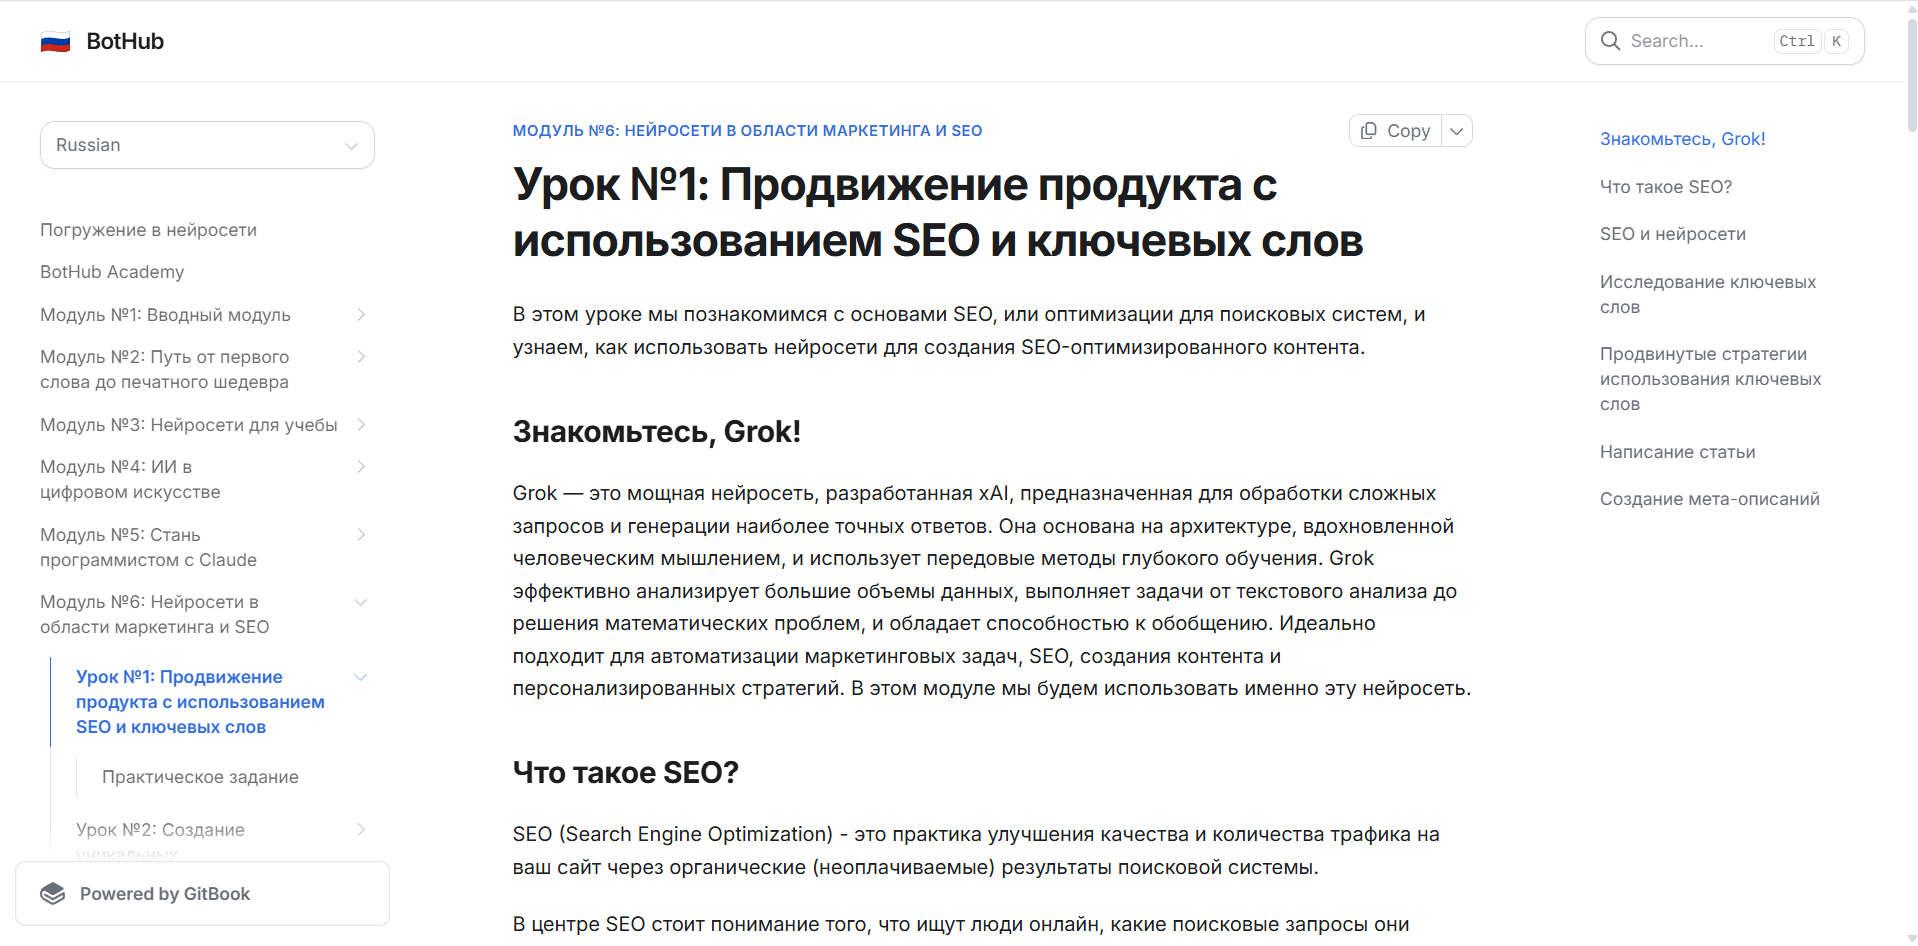Image resolution: width=1918 pixels, height=946 pixels.
Task: Open BotHub Academy sidebar item
Action: [112, 272]
